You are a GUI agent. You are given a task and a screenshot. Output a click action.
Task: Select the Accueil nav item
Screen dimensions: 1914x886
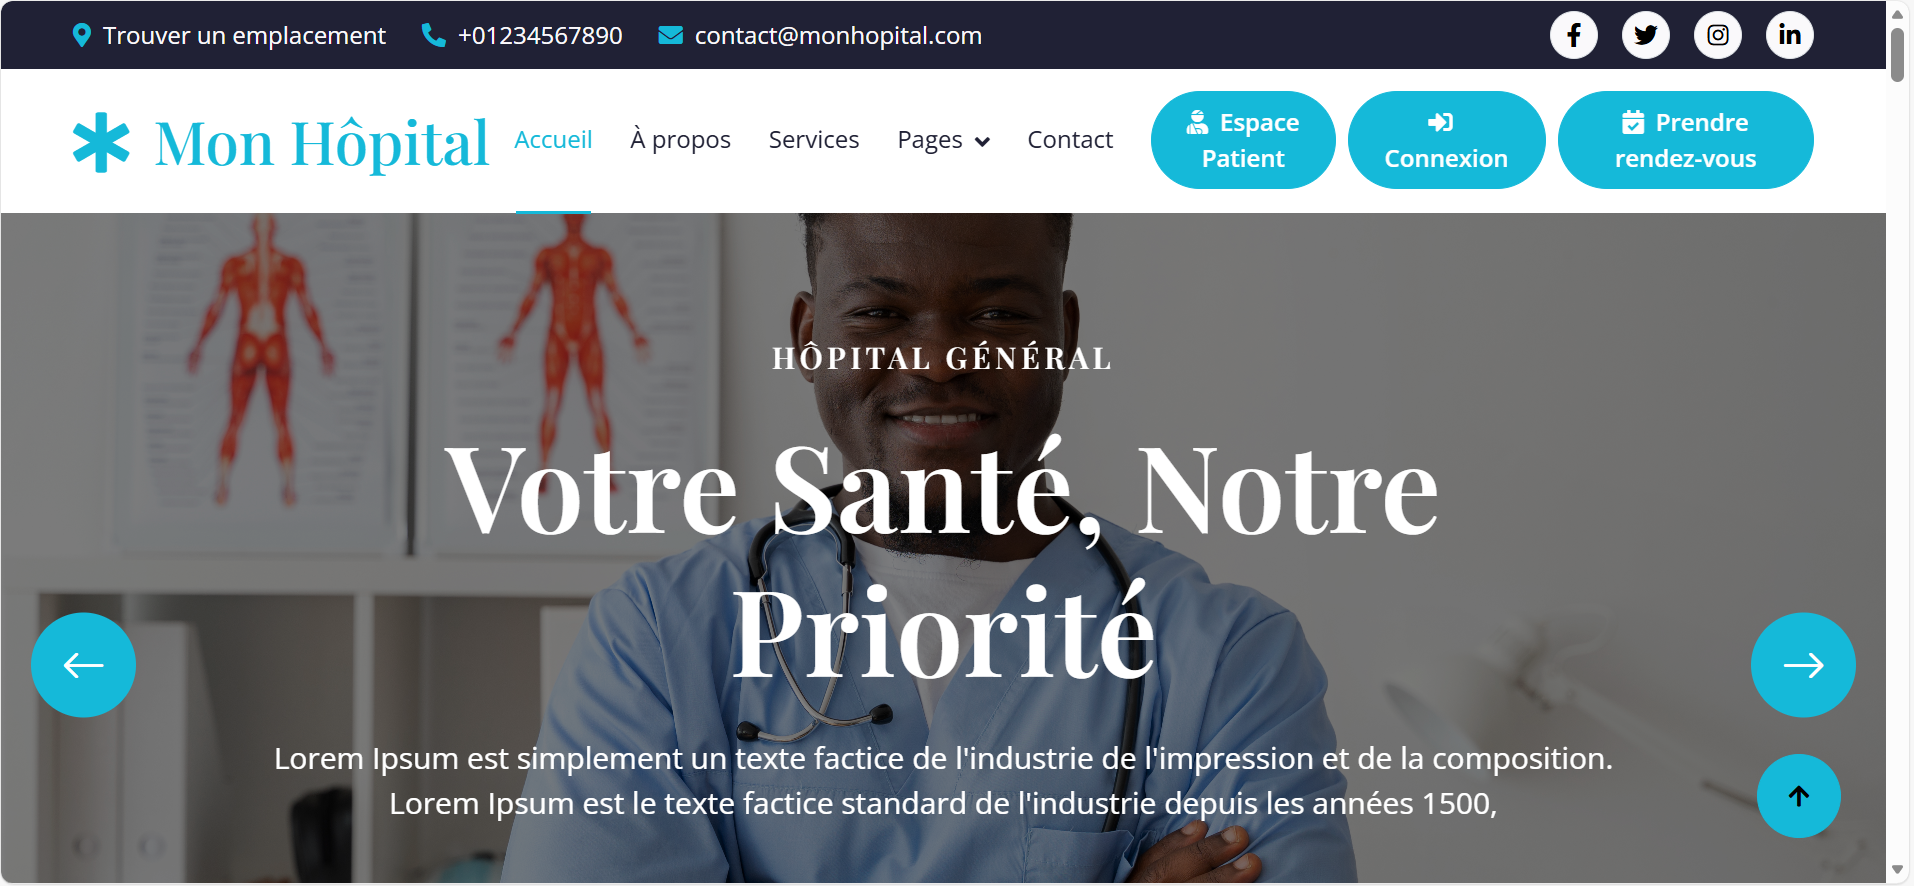point(553,140)
